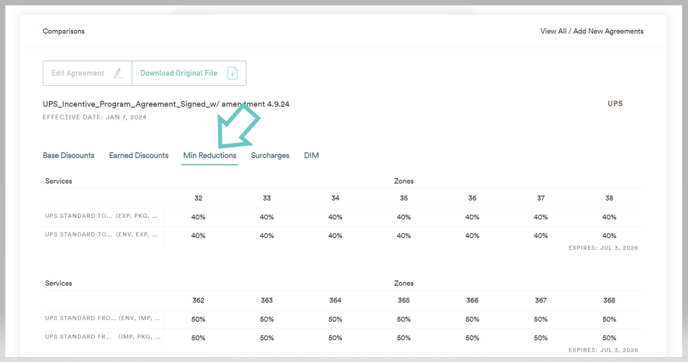Viewport: 688px width, 362px height.
Task: Click 50% in zone 368 ENV, IMP row
Action: point(609,319)
